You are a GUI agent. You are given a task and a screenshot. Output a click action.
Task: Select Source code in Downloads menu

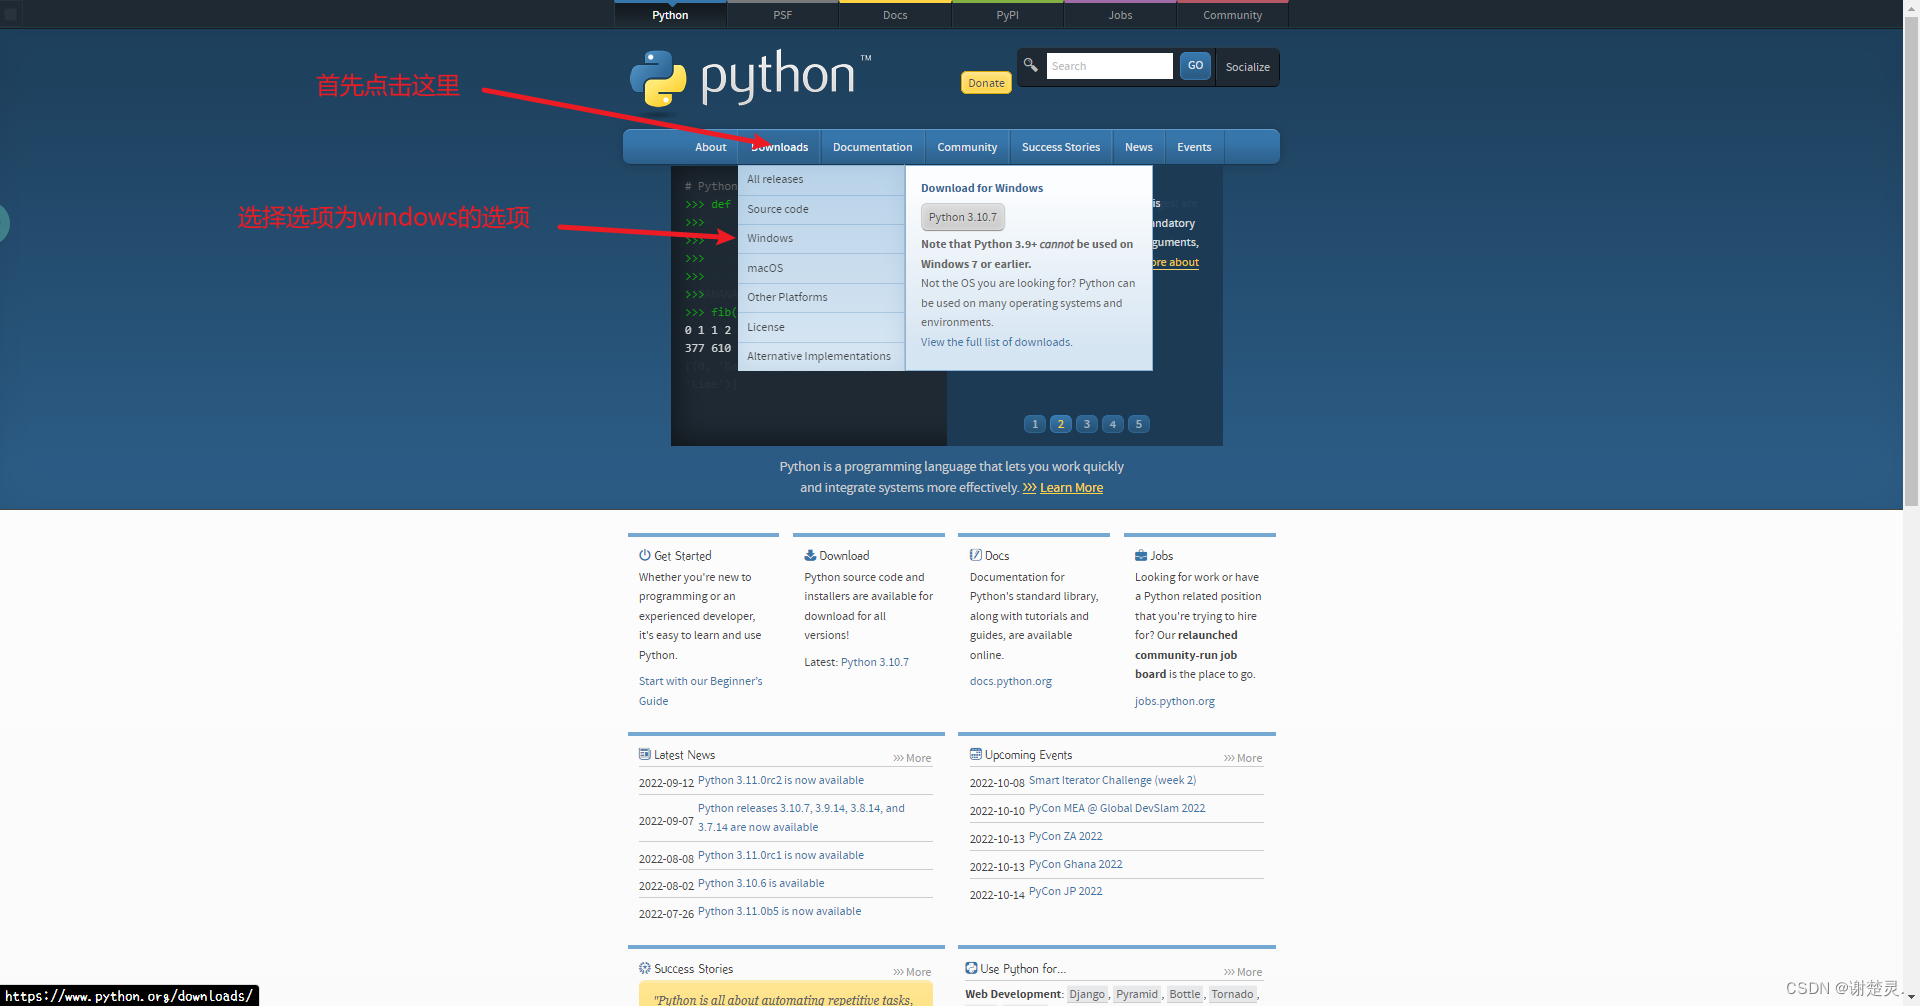pos(821,209)
